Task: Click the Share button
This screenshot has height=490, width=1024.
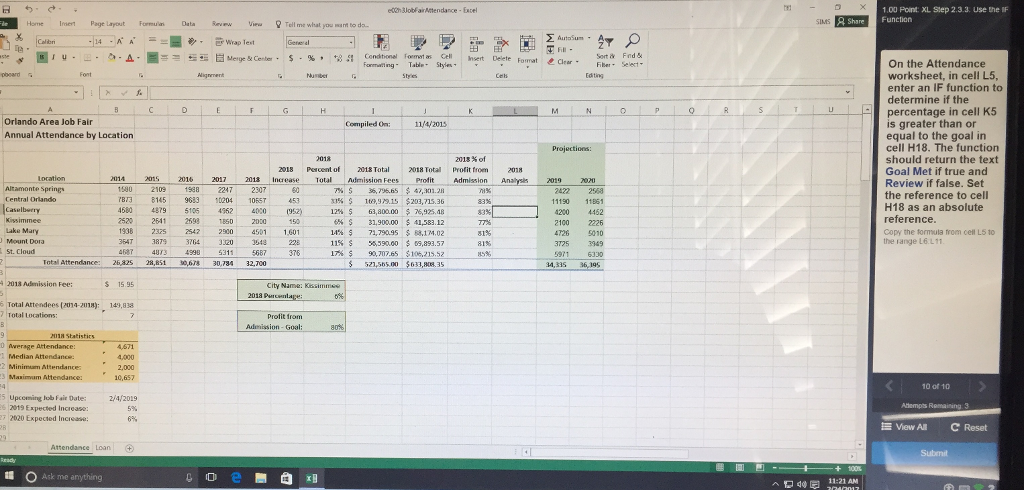Action: (850, 21)
